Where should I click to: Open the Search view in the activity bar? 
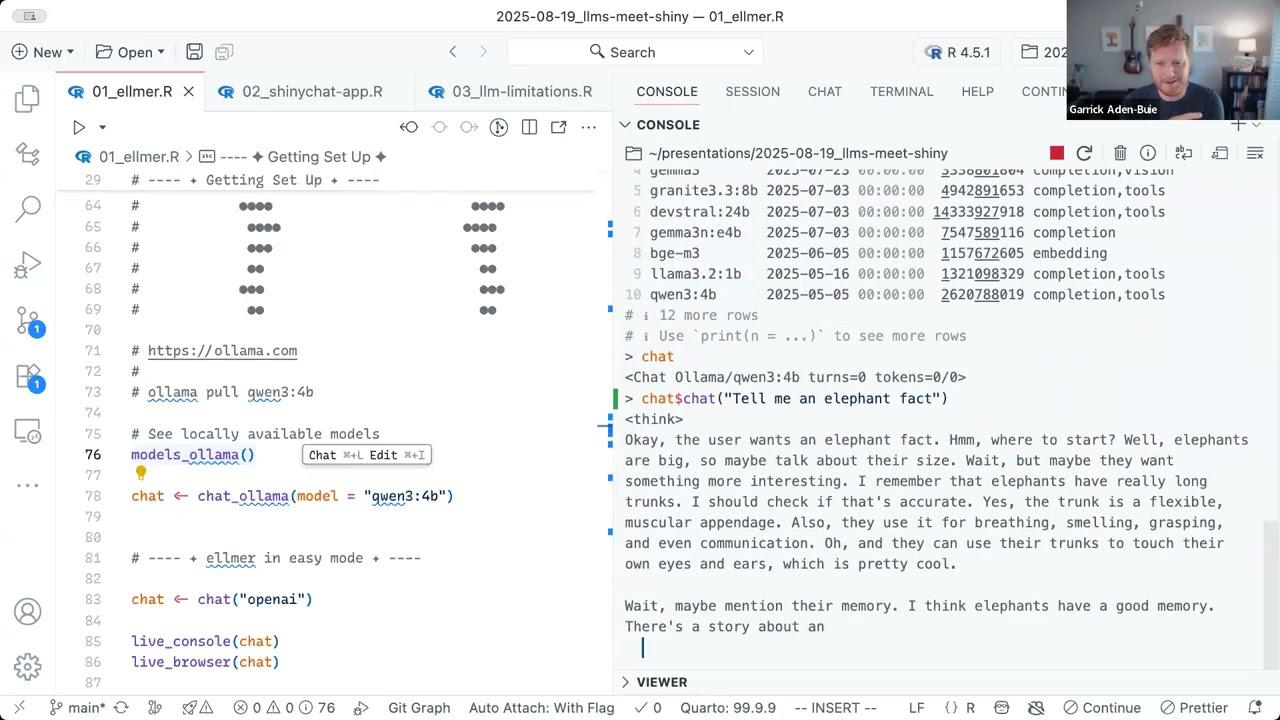point(26,207)
